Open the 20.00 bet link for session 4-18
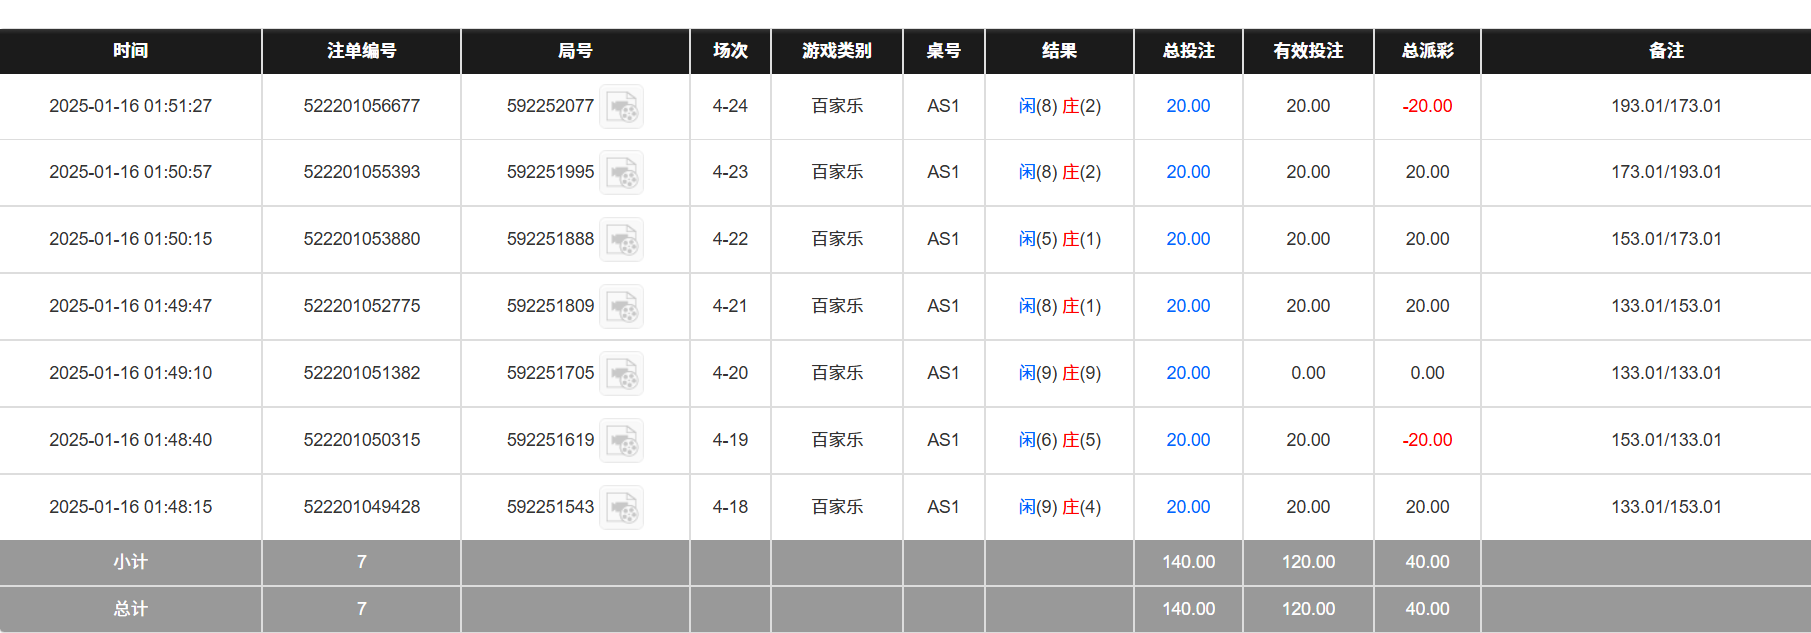 pos(1188,507)
